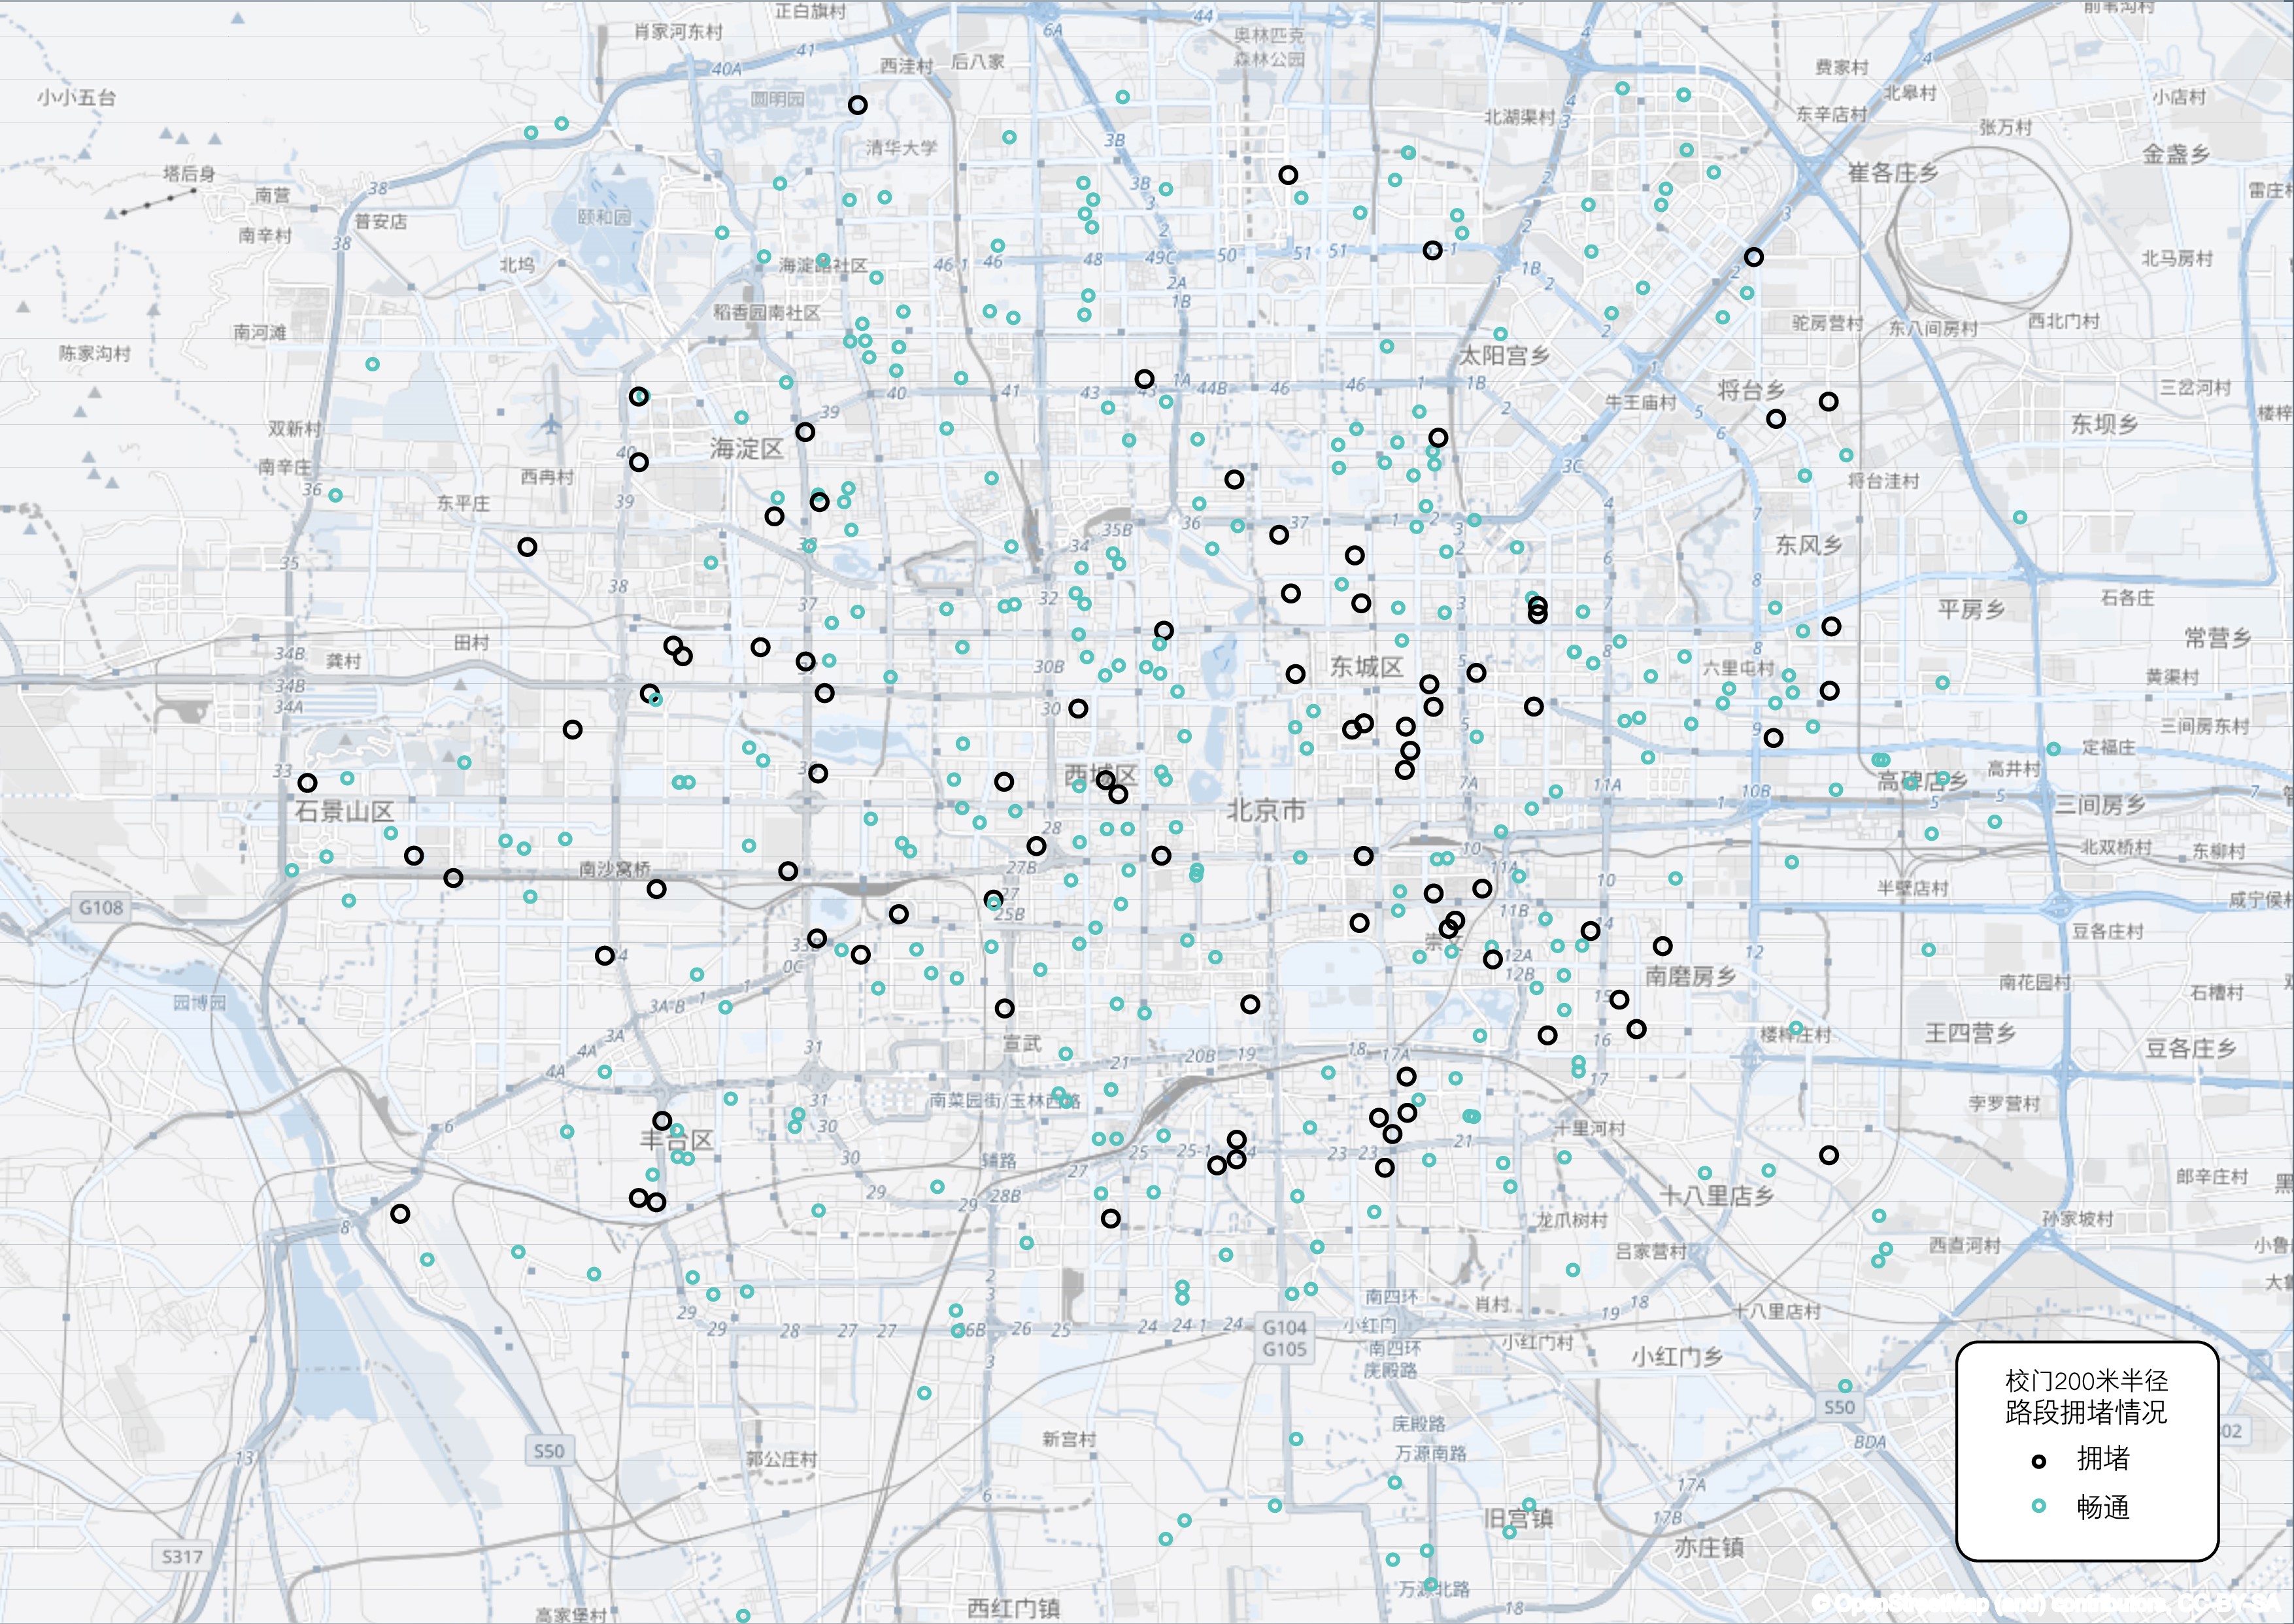
Task: Select the S317 road shield
Action: click(x=182, y=1557)
